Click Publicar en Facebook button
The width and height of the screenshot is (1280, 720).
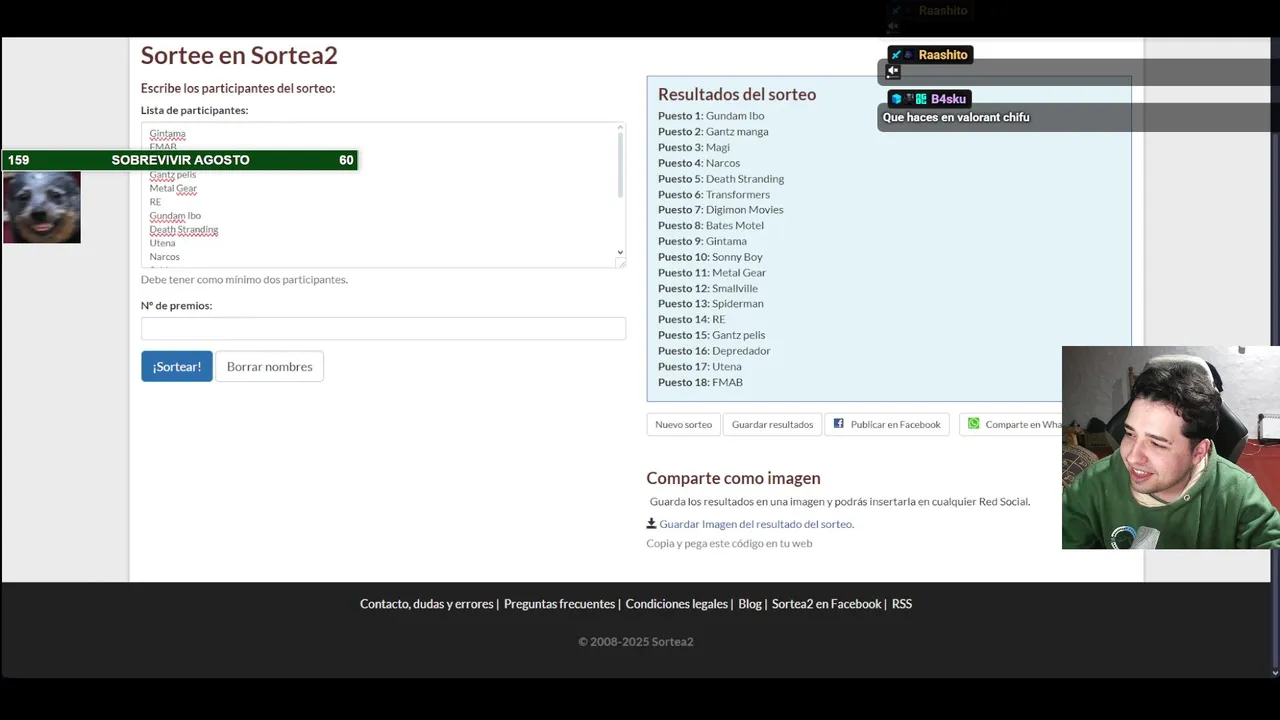coord(887,424)
